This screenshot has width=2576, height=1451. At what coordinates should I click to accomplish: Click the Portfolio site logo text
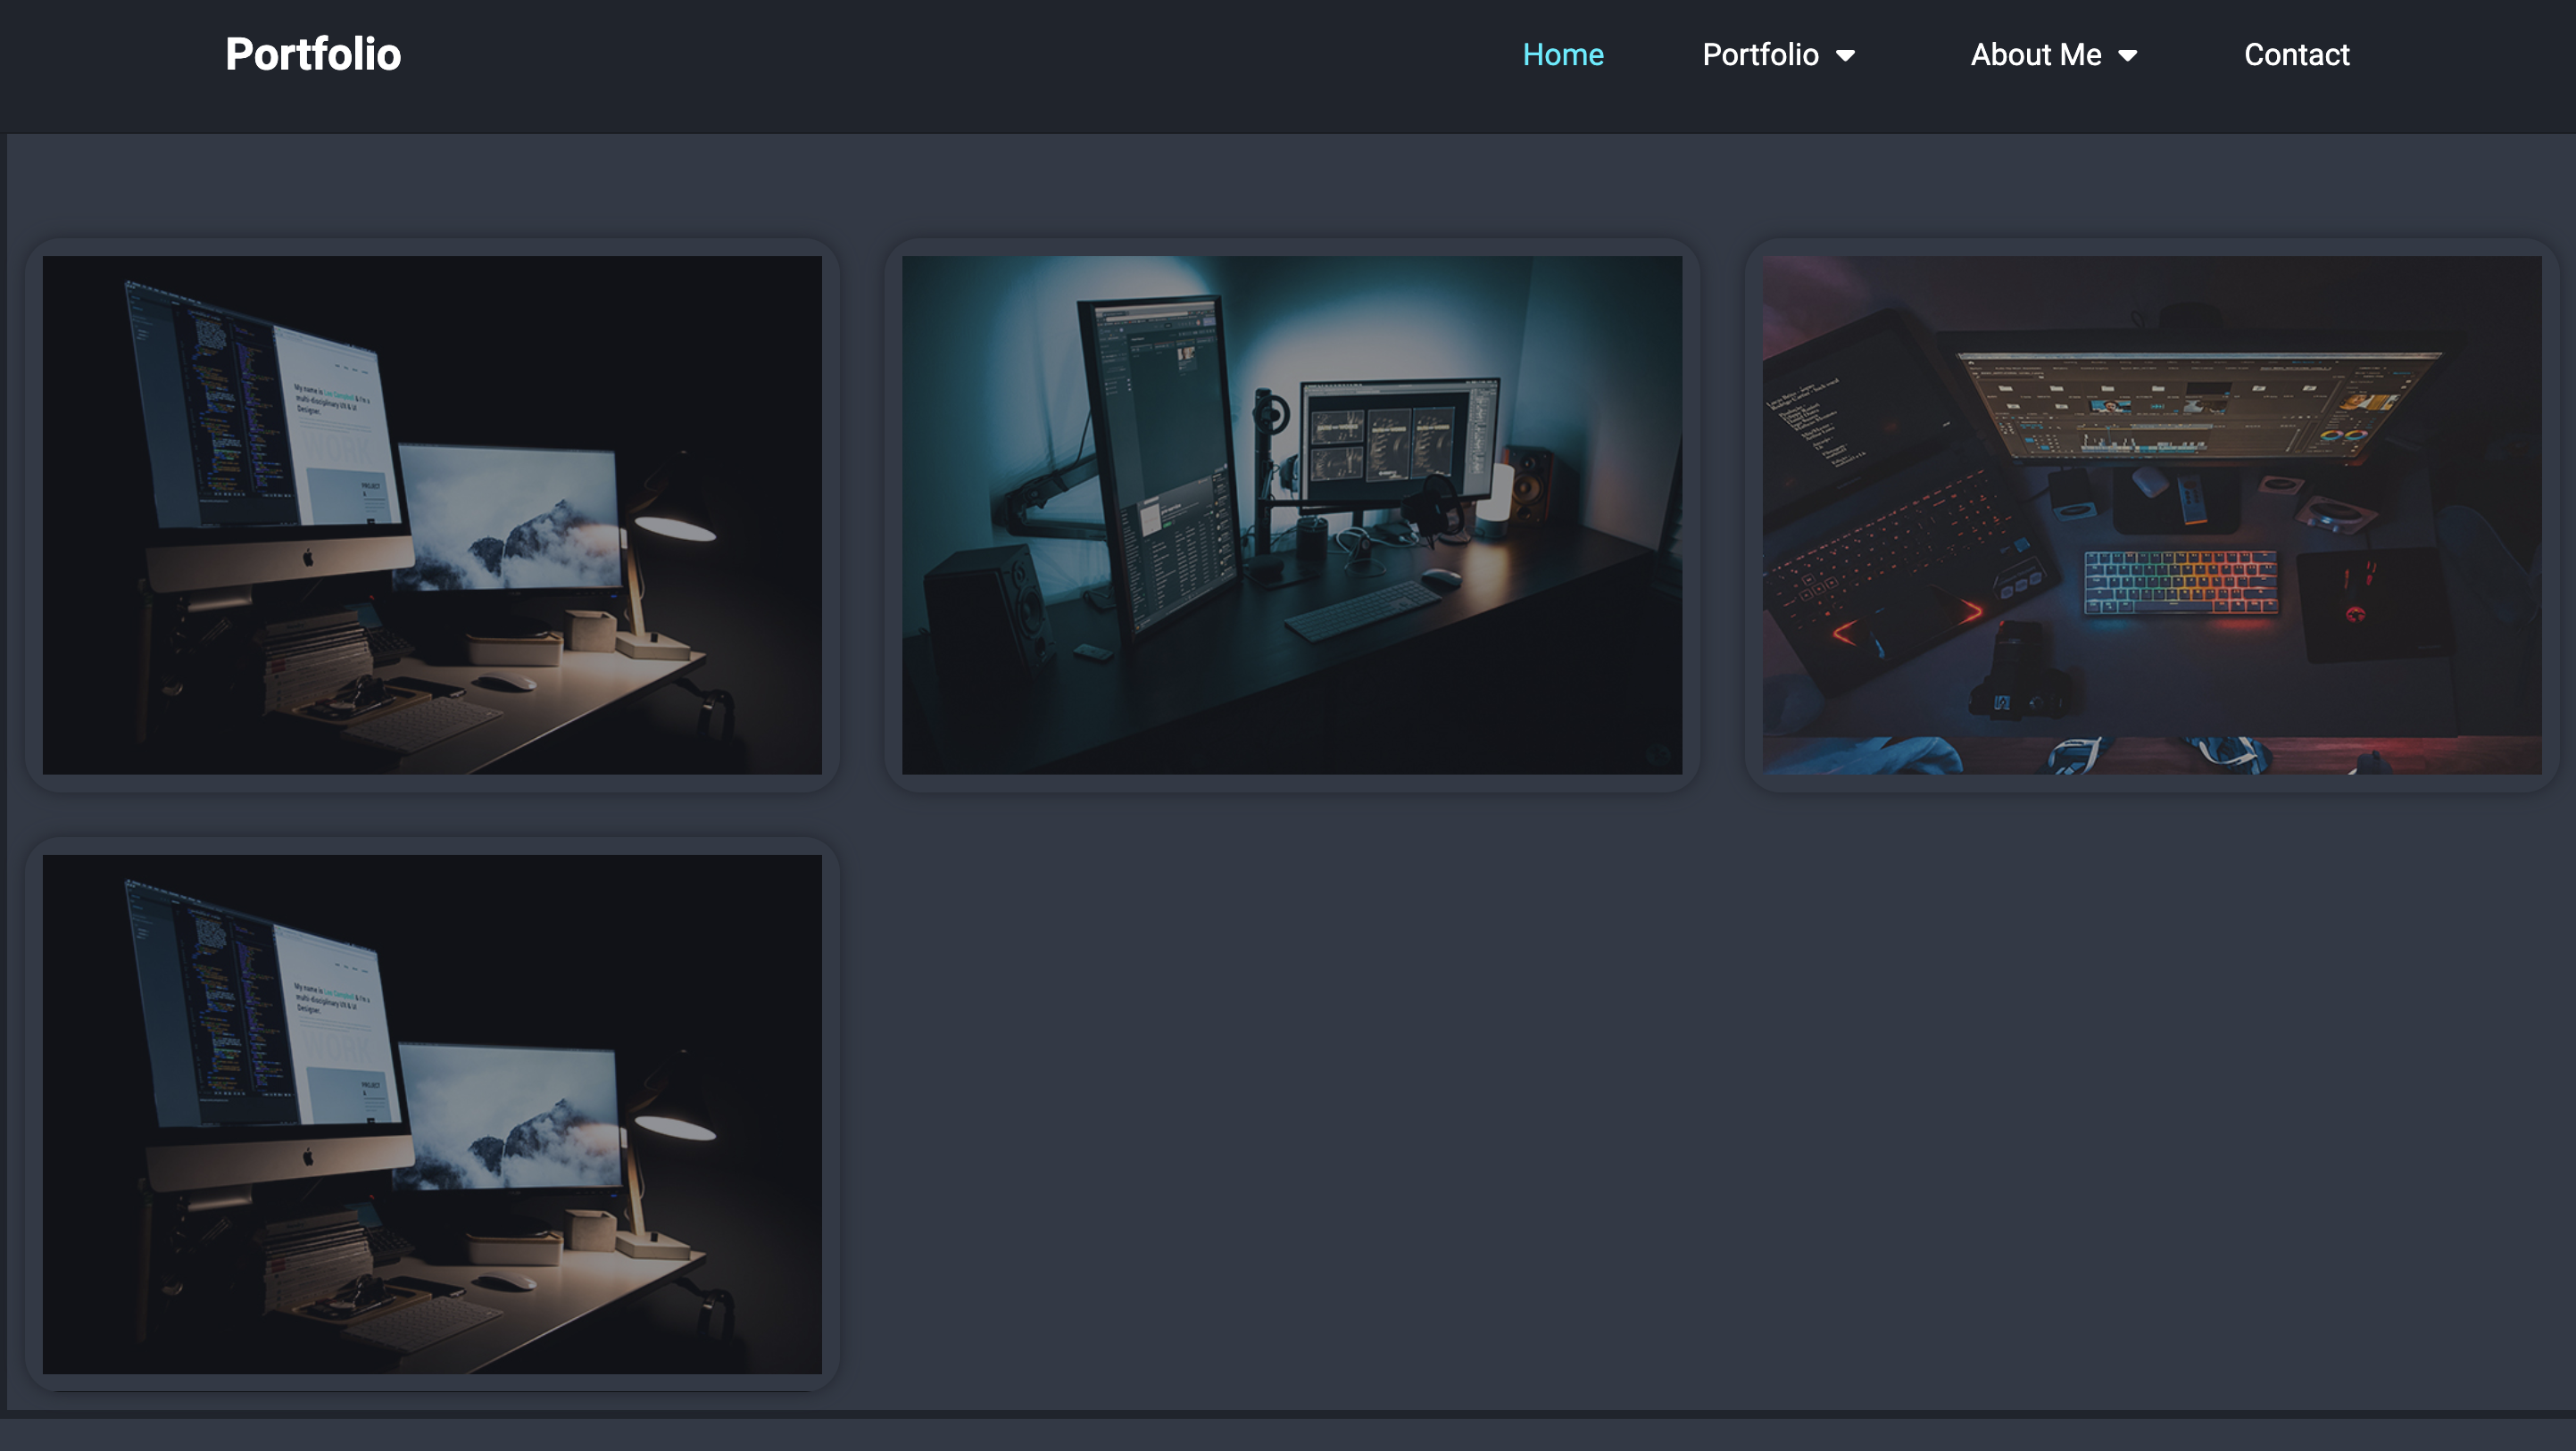(x=313, y=54)
